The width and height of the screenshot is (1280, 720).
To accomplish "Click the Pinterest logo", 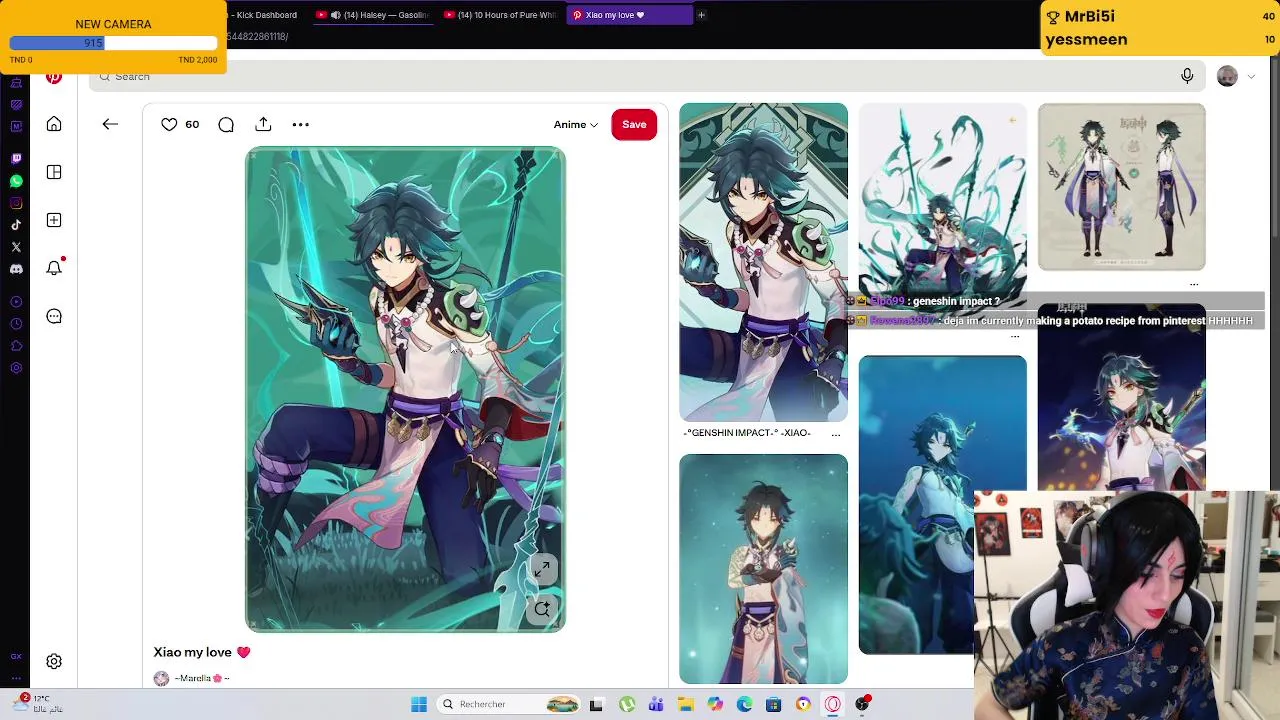I will tap(54, 77).
